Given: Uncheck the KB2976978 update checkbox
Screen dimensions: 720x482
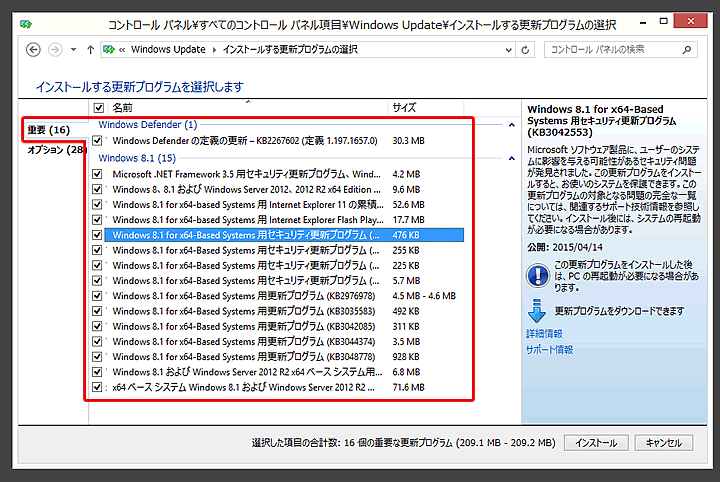Looking at the screenshot, I should click(x=97, y=296).
